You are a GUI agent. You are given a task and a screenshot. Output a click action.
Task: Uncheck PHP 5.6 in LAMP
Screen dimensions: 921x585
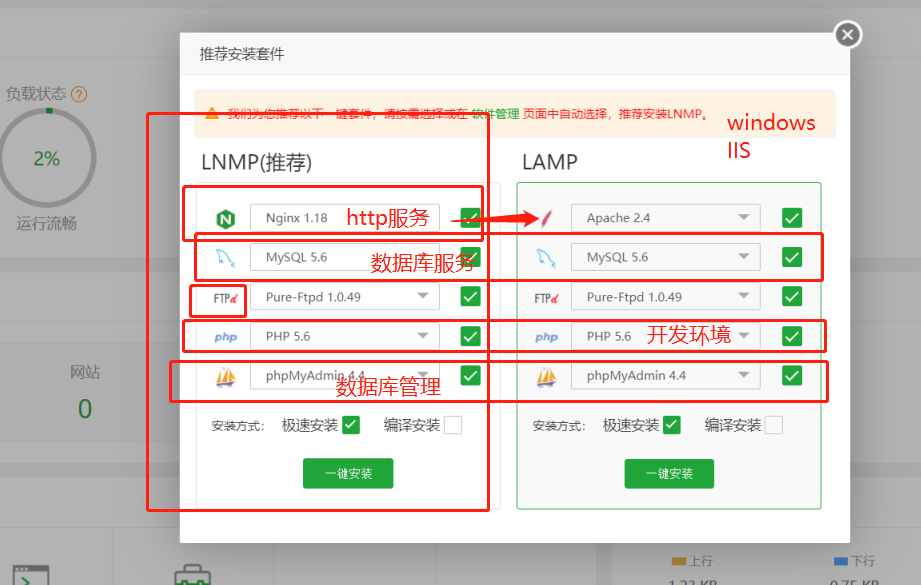pos(792,336)
